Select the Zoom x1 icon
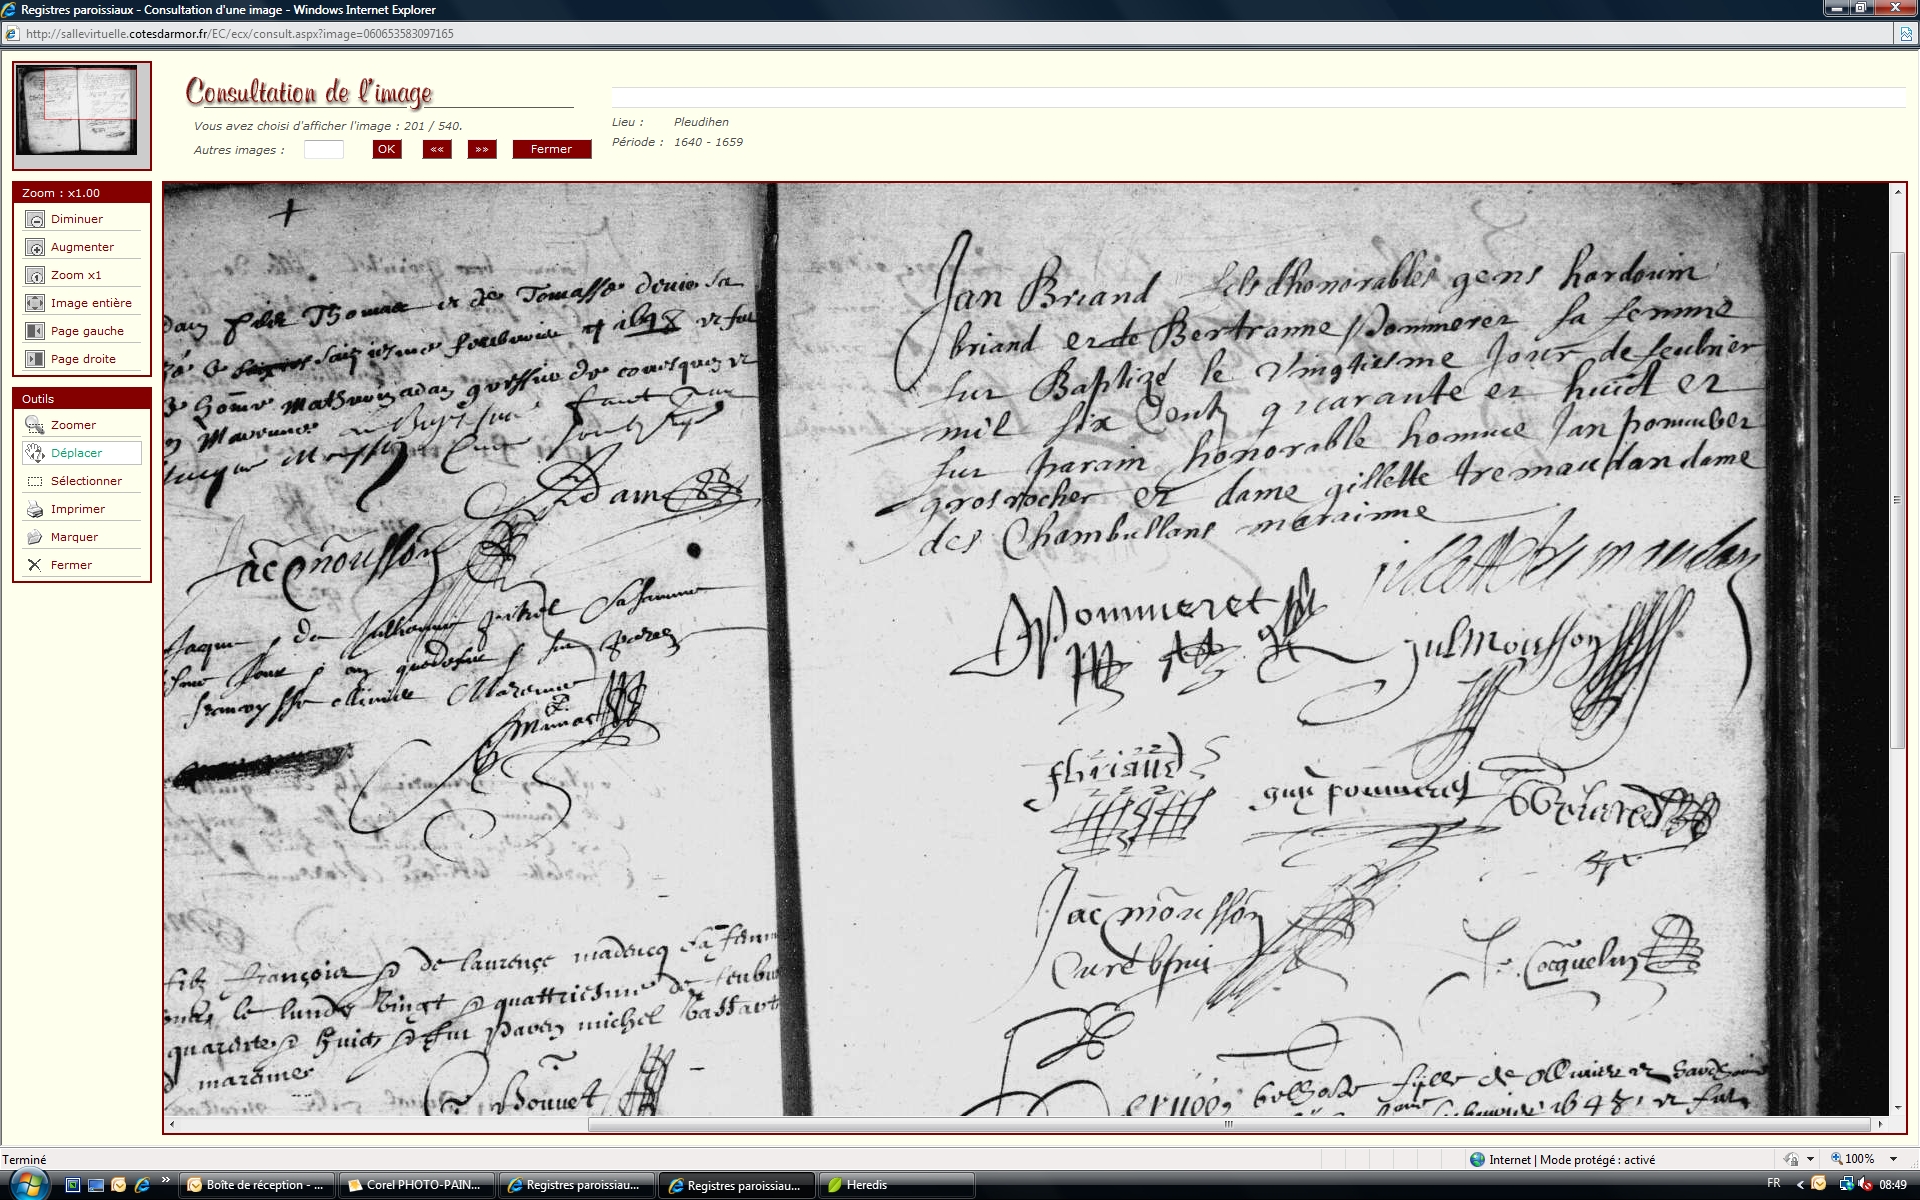This screenshot has height=1200, width=1920. 35,275
